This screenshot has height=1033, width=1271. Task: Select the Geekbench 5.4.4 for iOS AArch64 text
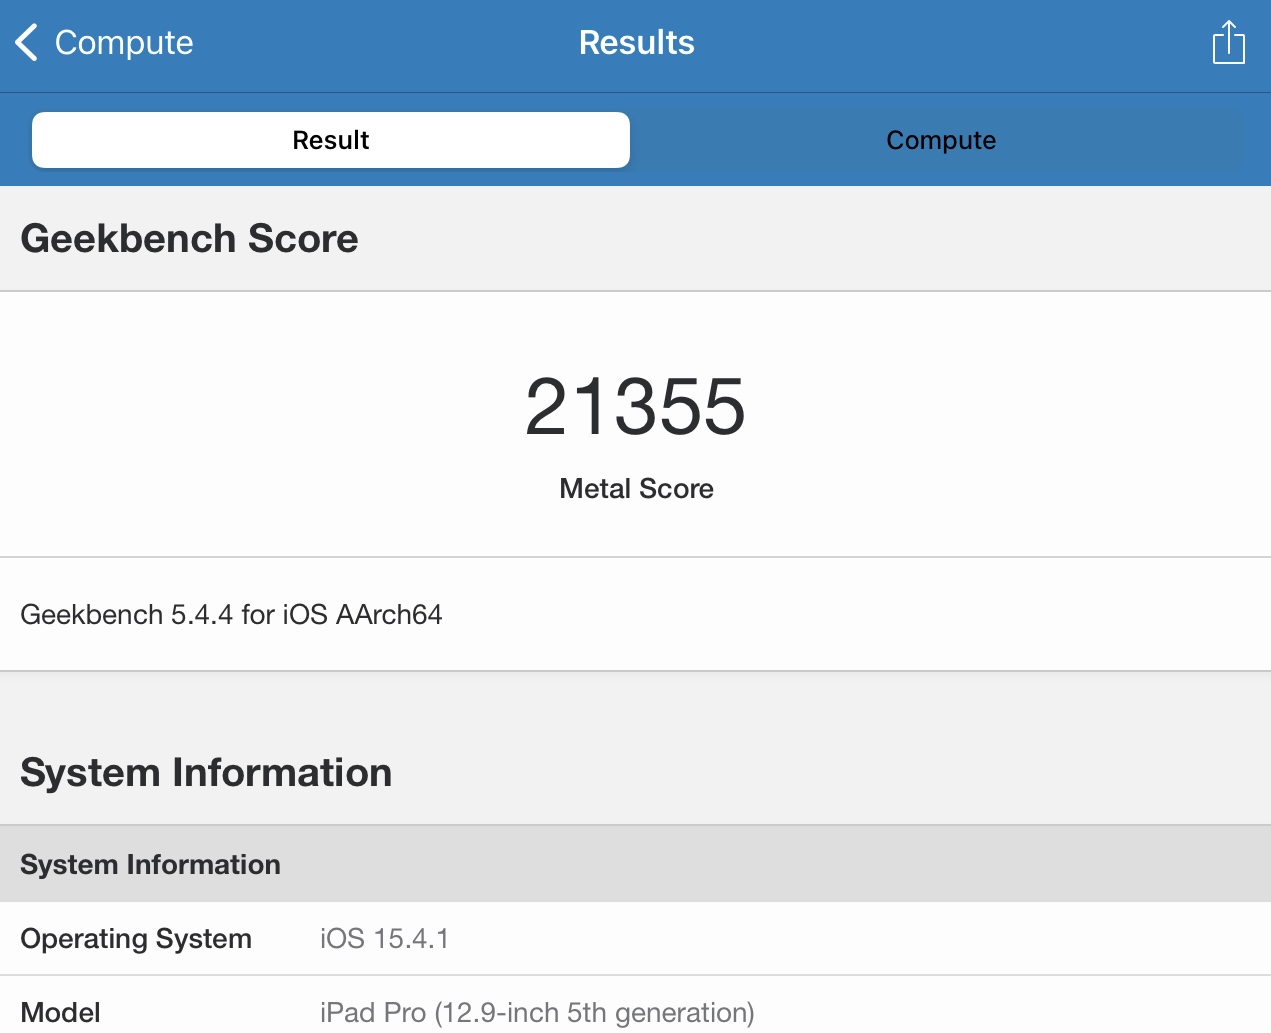pos(231,614)
